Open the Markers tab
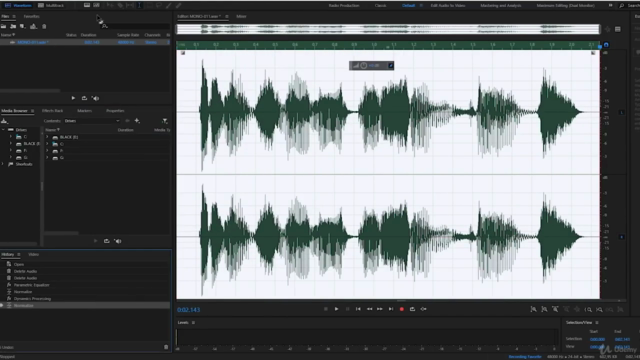The height and width of the screenshot is (360, 640). pos(84,111)
